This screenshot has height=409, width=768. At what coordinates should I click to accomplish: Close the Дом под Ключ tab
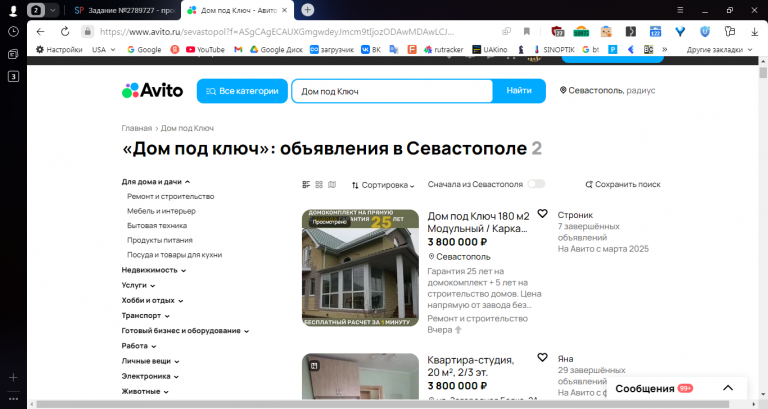pyautogui.click(x=285, y=10)
